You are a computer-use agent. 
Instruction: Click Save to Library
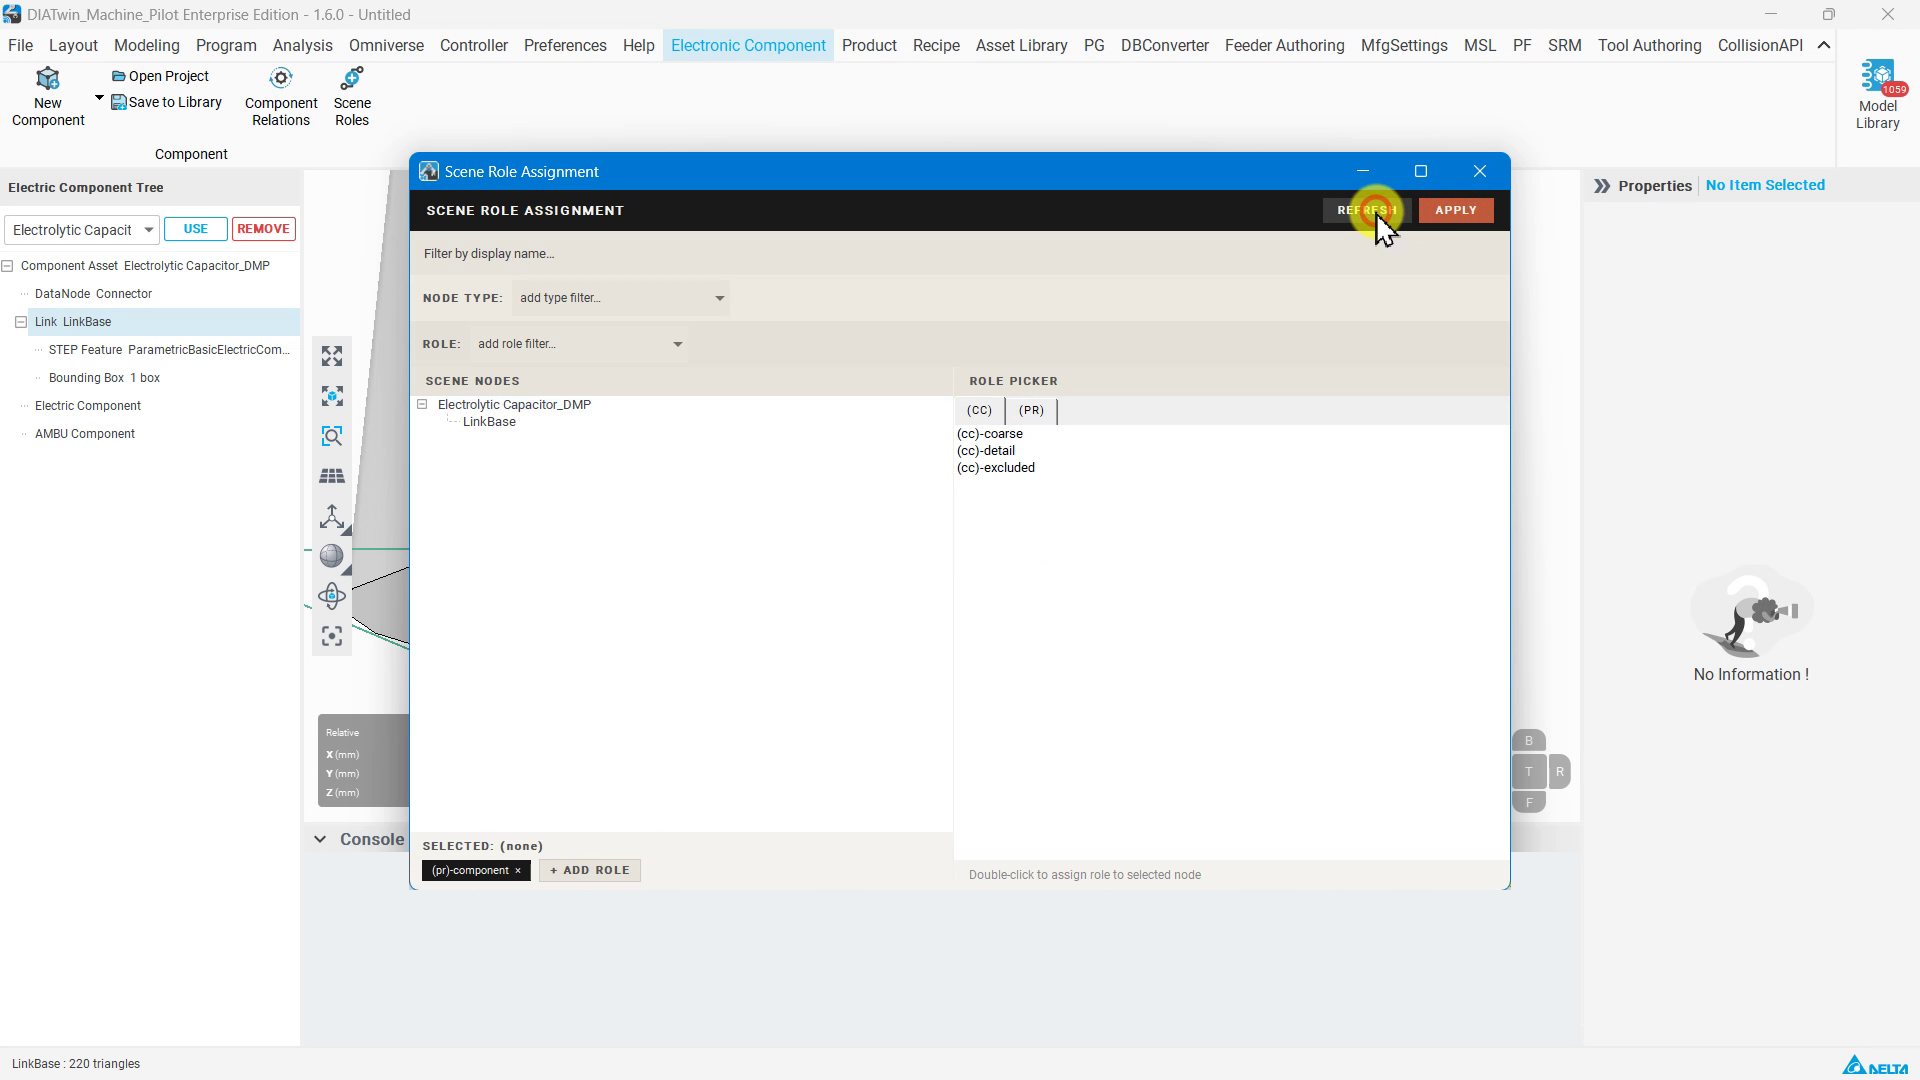click(x=166, y=102)
